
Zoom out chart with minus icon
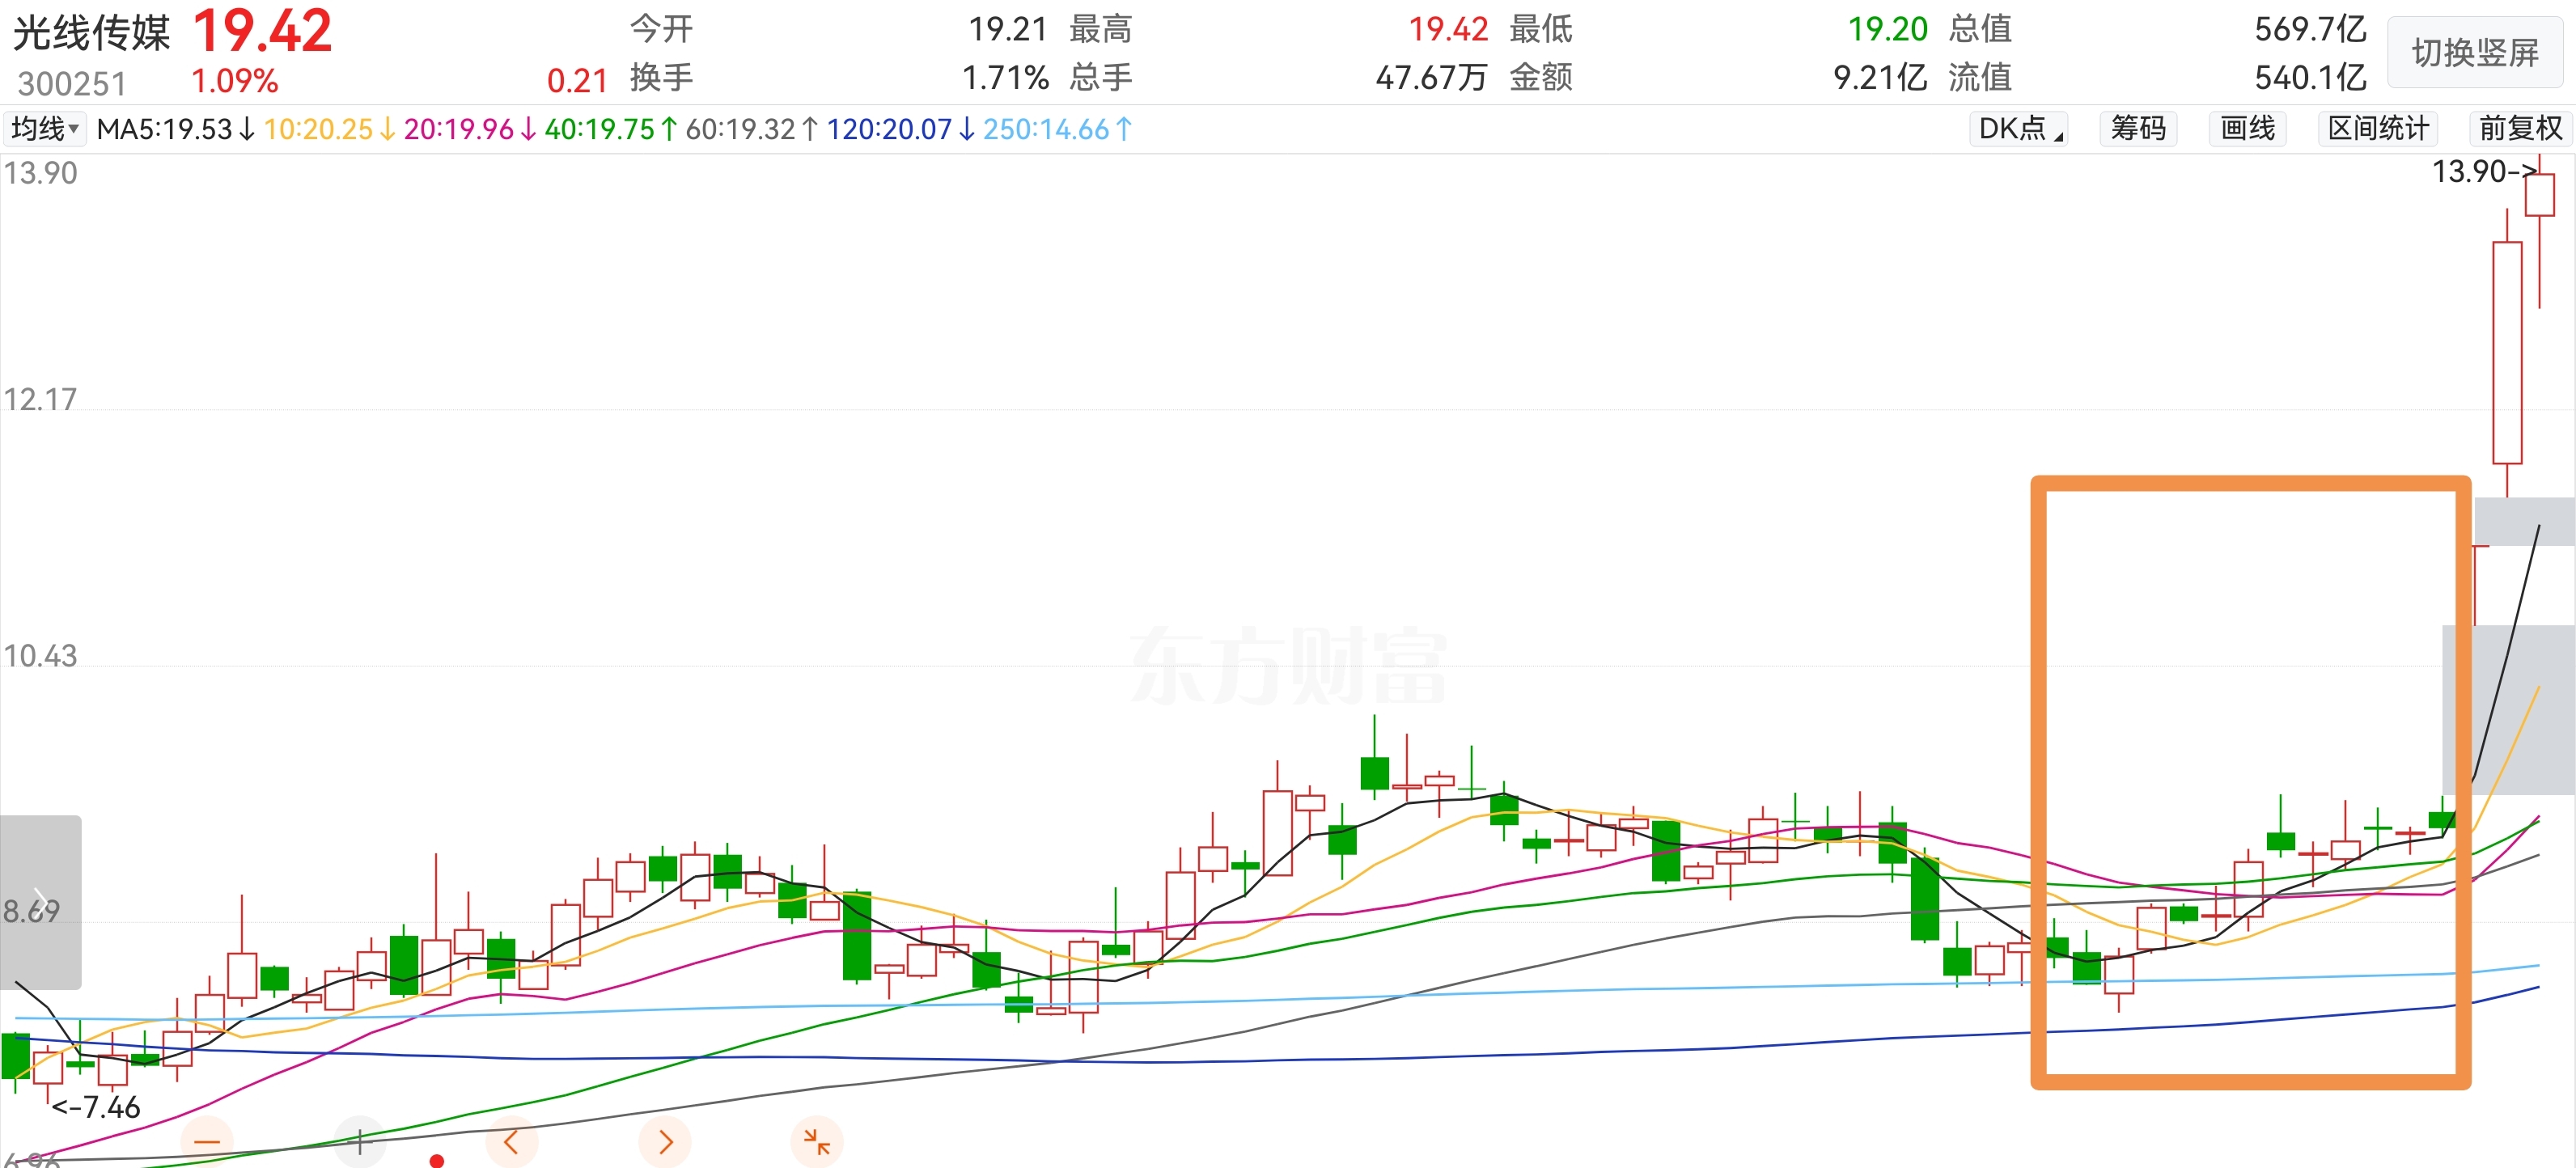207,1142
